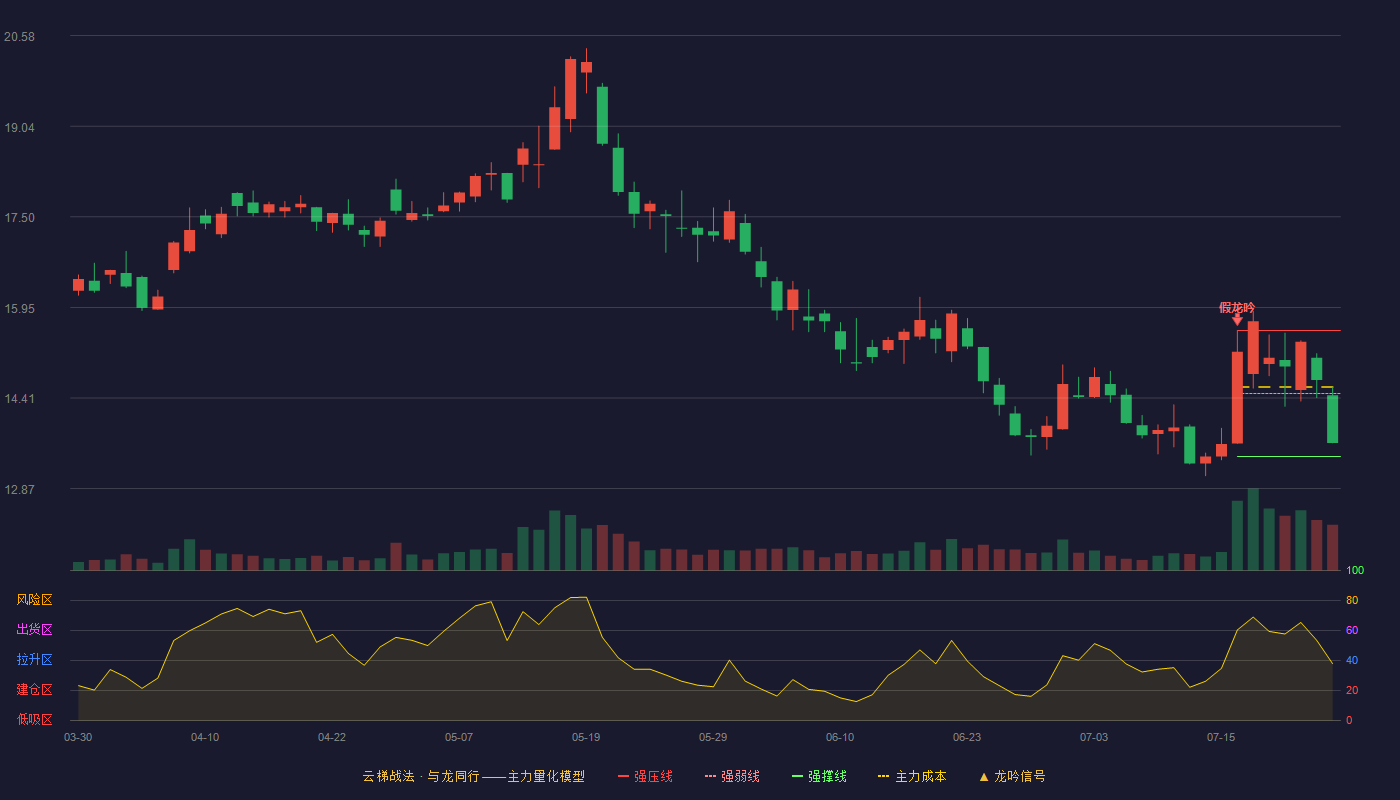
Task: Click the 拉升区 zone label
Action: point(34,660)
